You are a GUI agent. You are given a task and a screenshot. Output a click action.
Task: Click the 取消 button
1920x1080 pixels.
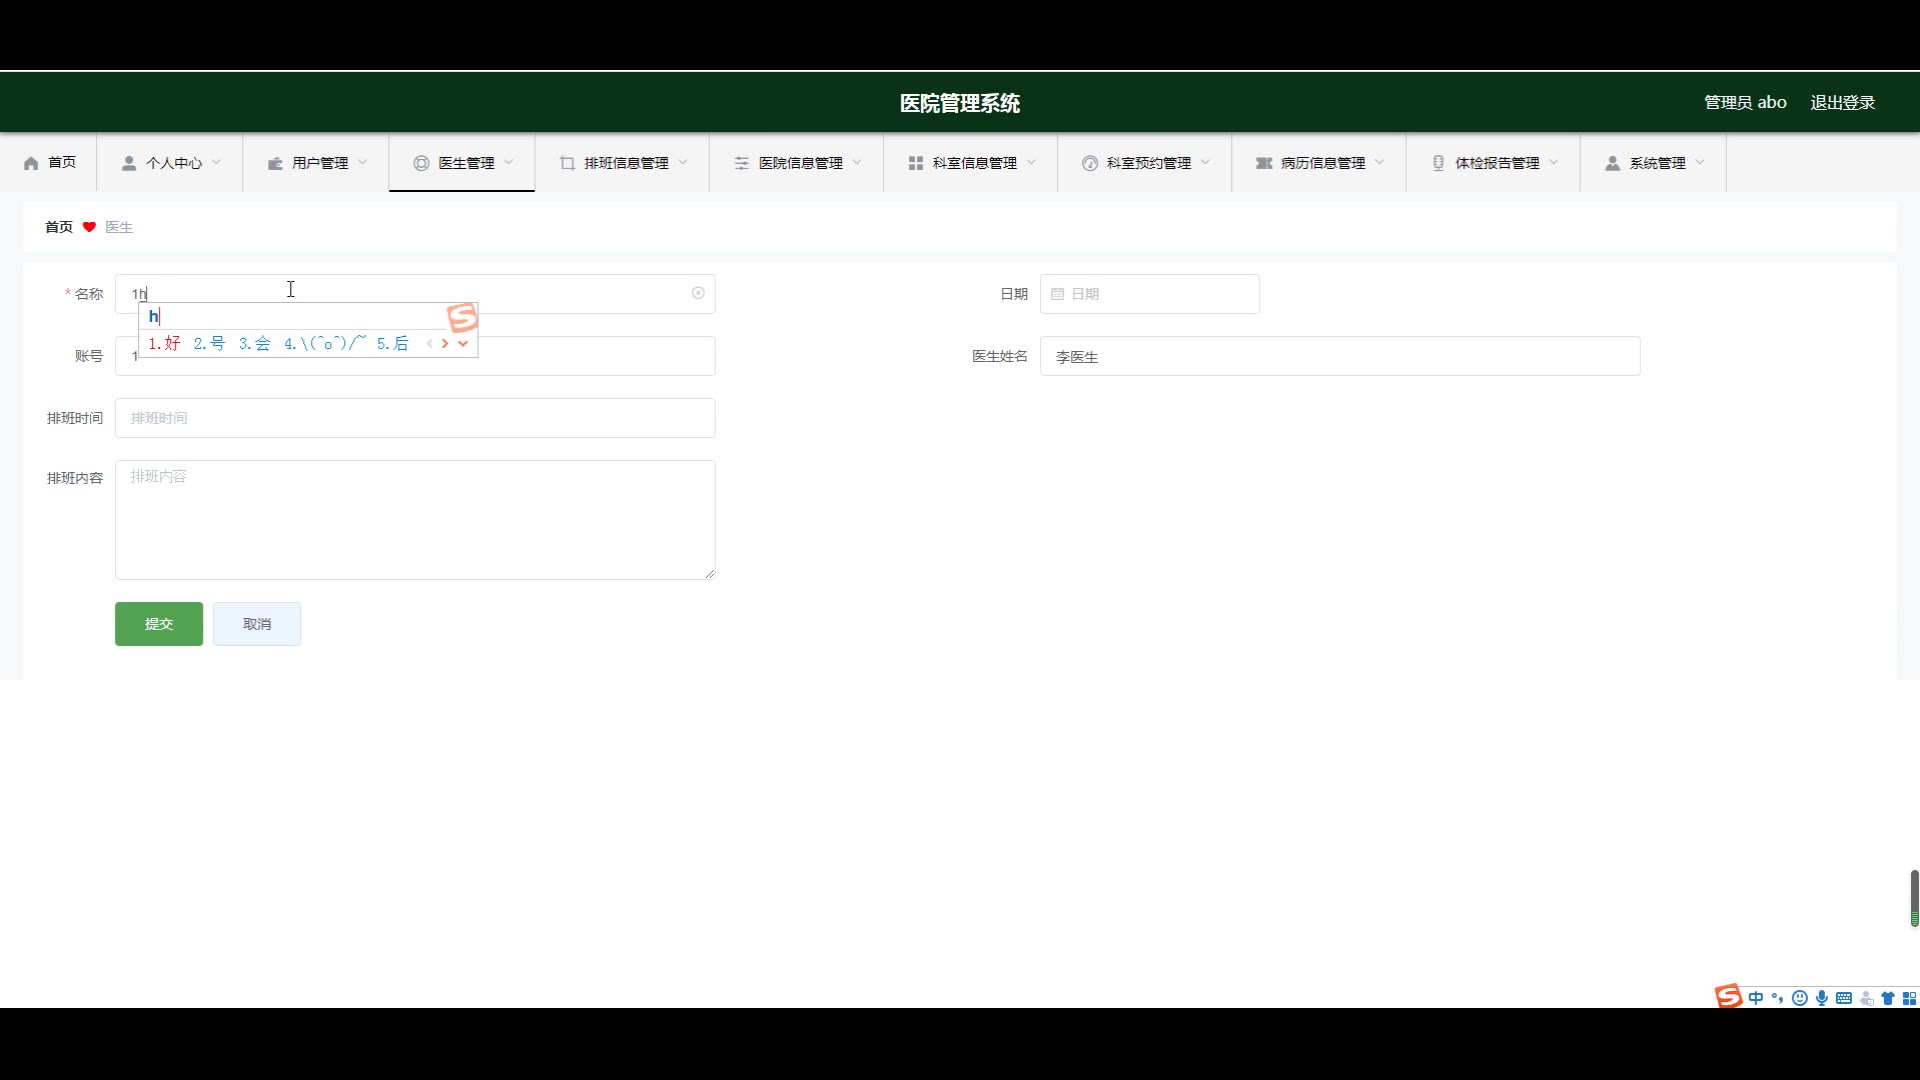pos(257,624)
